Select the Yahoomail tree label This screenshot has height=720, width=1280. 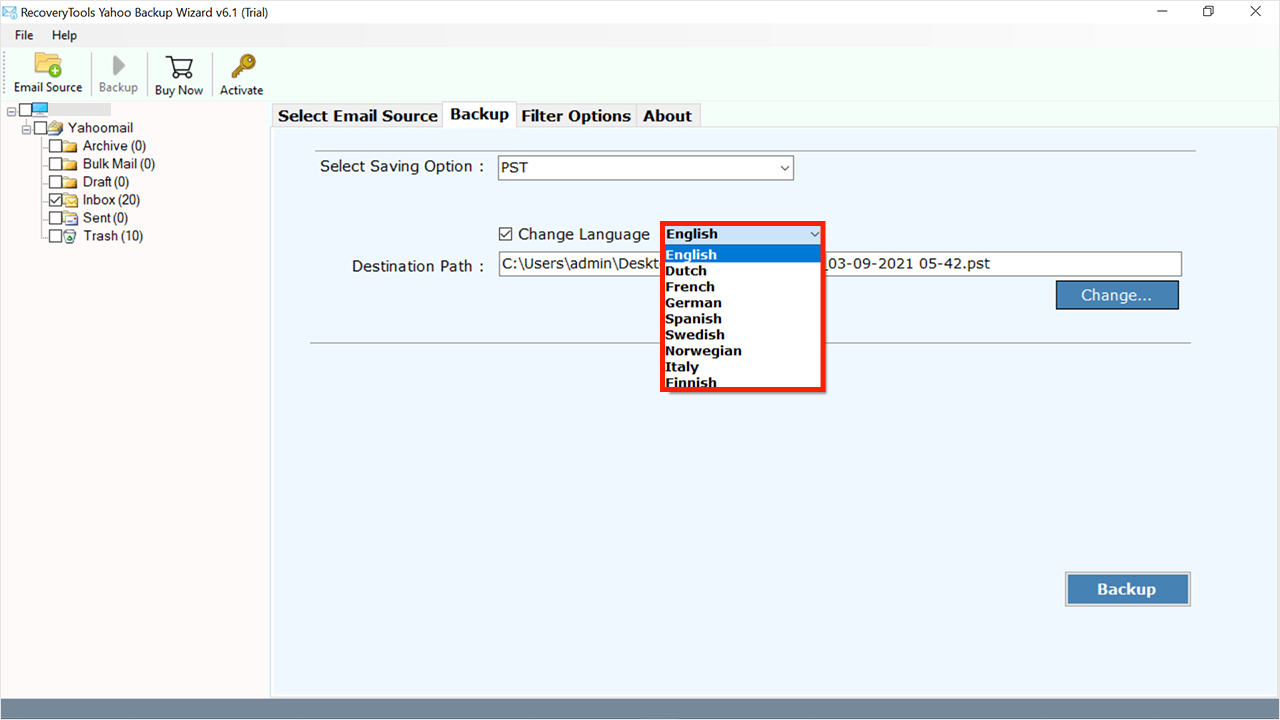pos(100,128)
